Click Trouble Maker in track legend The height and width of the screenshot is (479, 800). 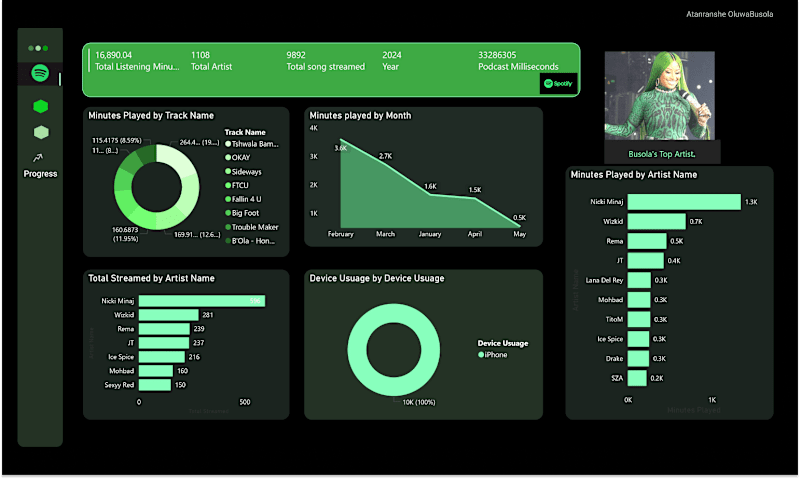click(x=252, y=227)
